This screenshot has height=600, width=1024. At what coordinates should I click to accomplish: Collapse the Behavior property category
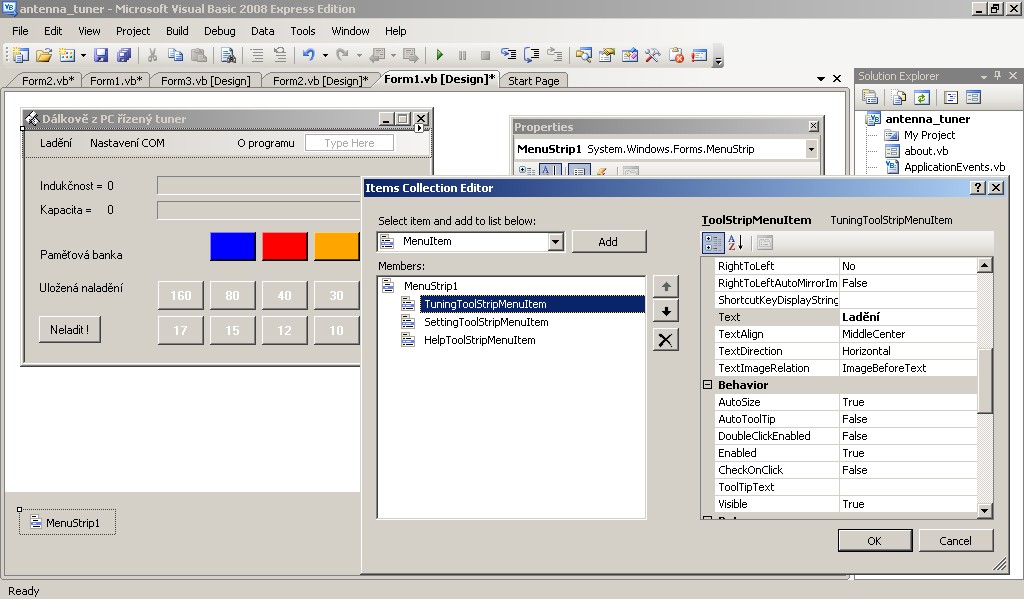click(x=708, y=385)
